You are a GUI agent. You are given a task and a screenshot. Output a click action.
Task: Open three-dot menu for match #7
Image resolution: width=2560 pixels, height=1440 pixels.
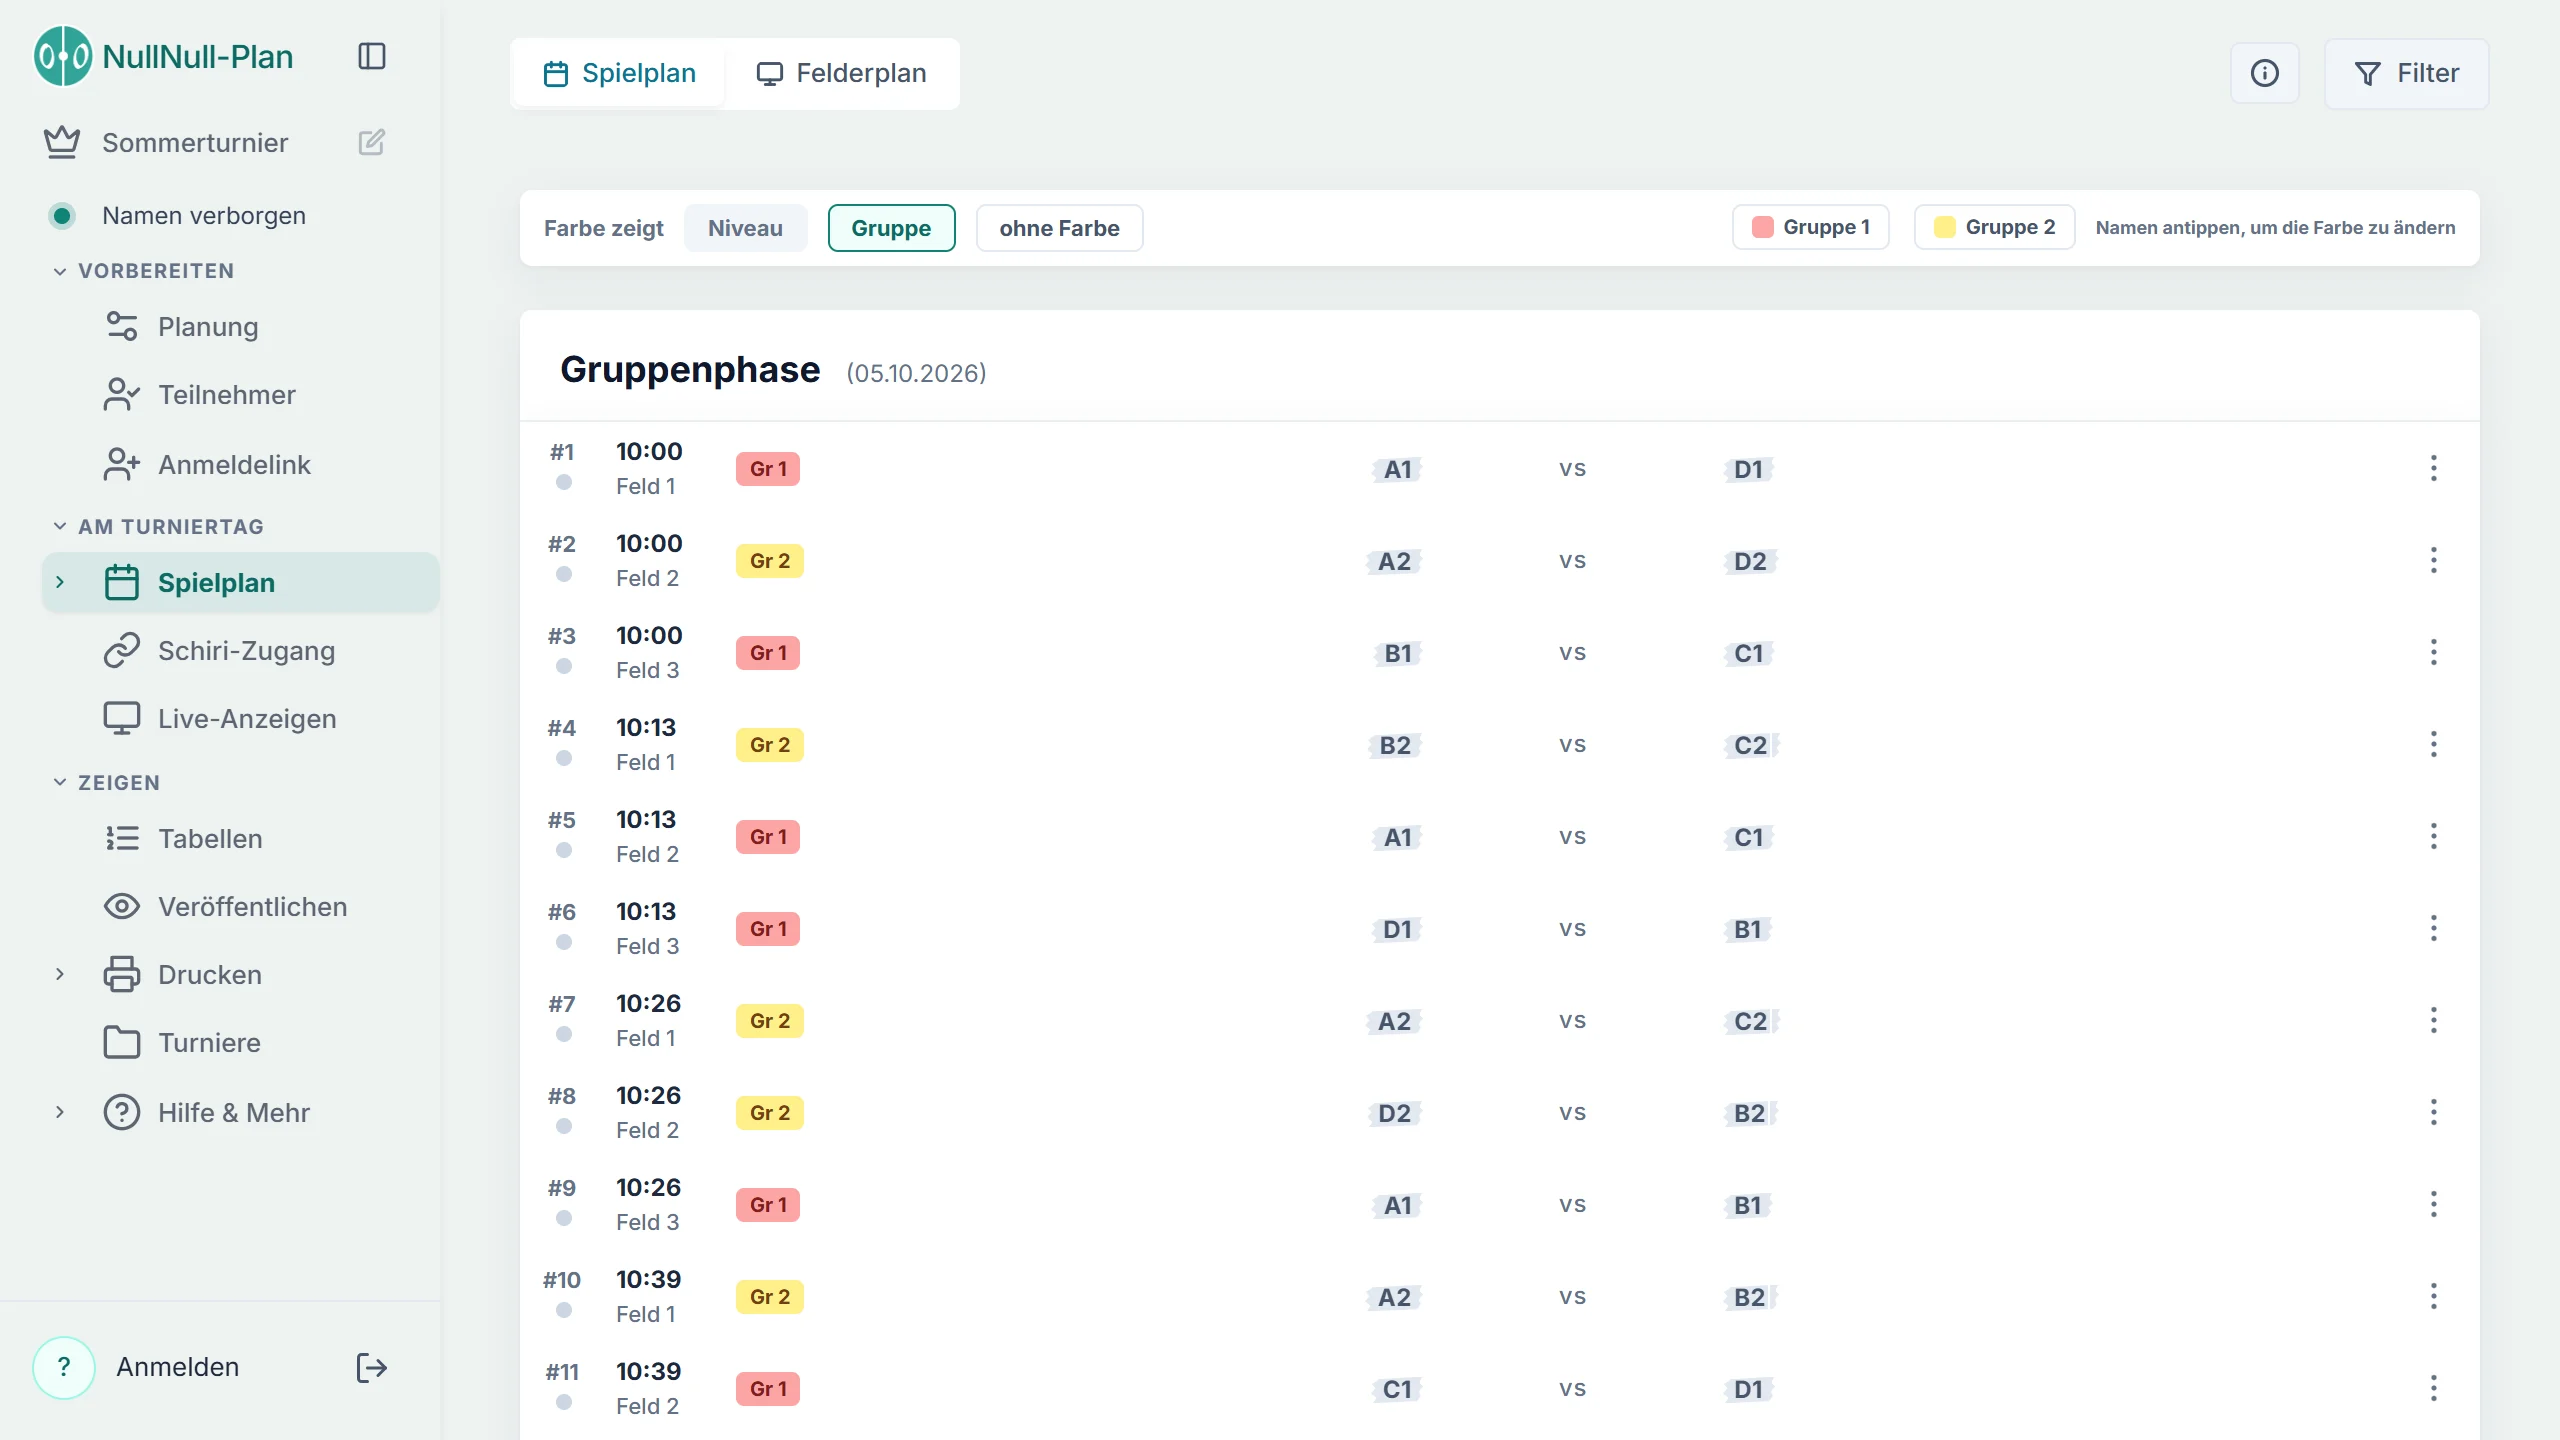pyautogui.click(x=2434, y=1020)
